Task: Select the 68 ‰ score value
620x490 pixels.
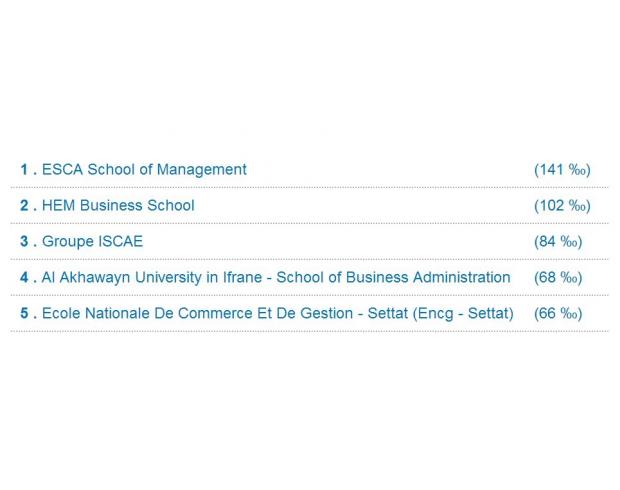Action: click(558, 278)
